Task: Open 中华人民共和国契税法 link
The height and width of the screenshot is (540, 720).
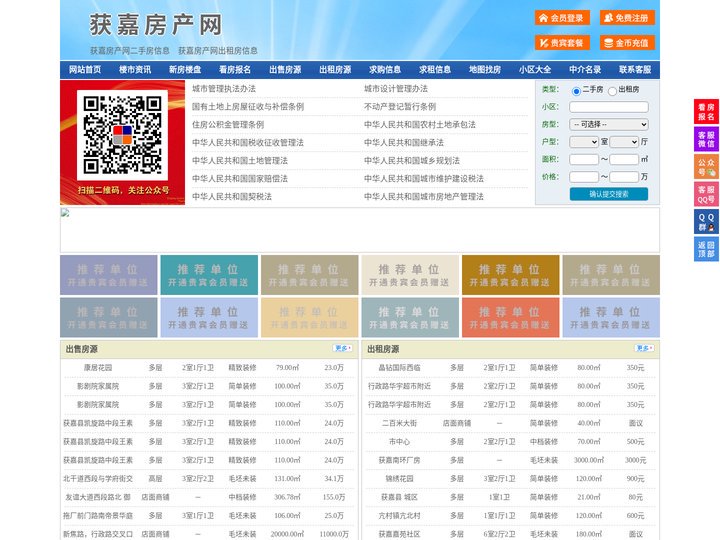Action: click(x=232, y=197)
